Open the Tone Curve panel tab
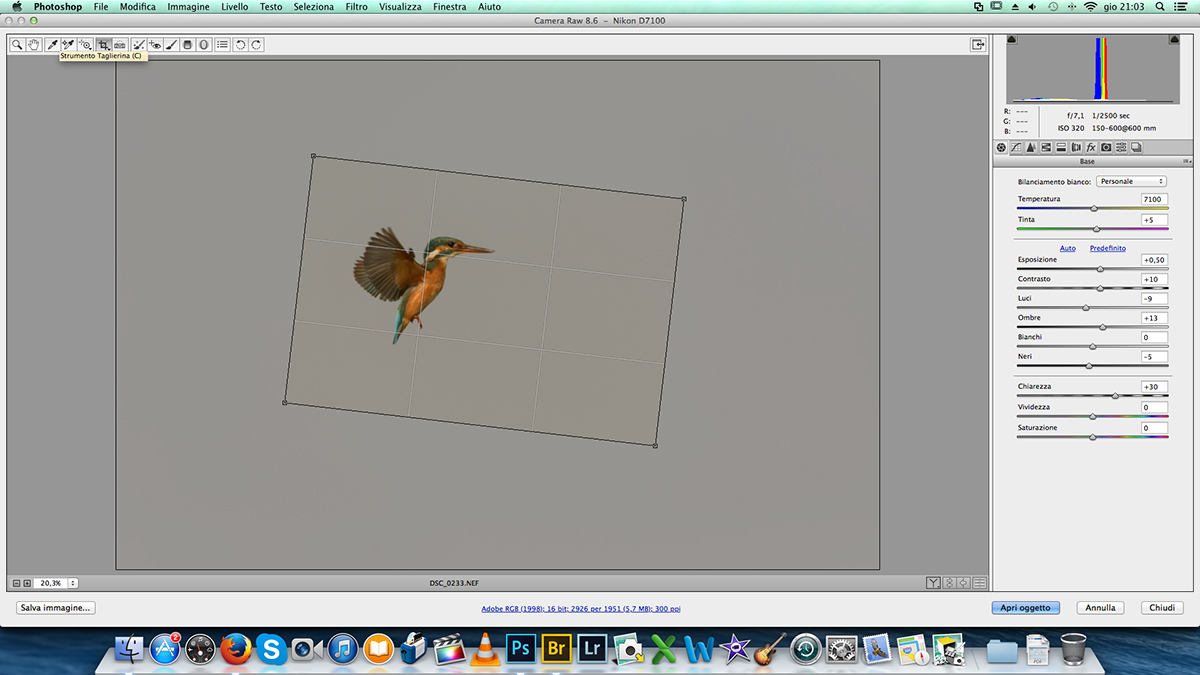The image size is (1200, 675). pyautogui.click(x=1015, y=147)
